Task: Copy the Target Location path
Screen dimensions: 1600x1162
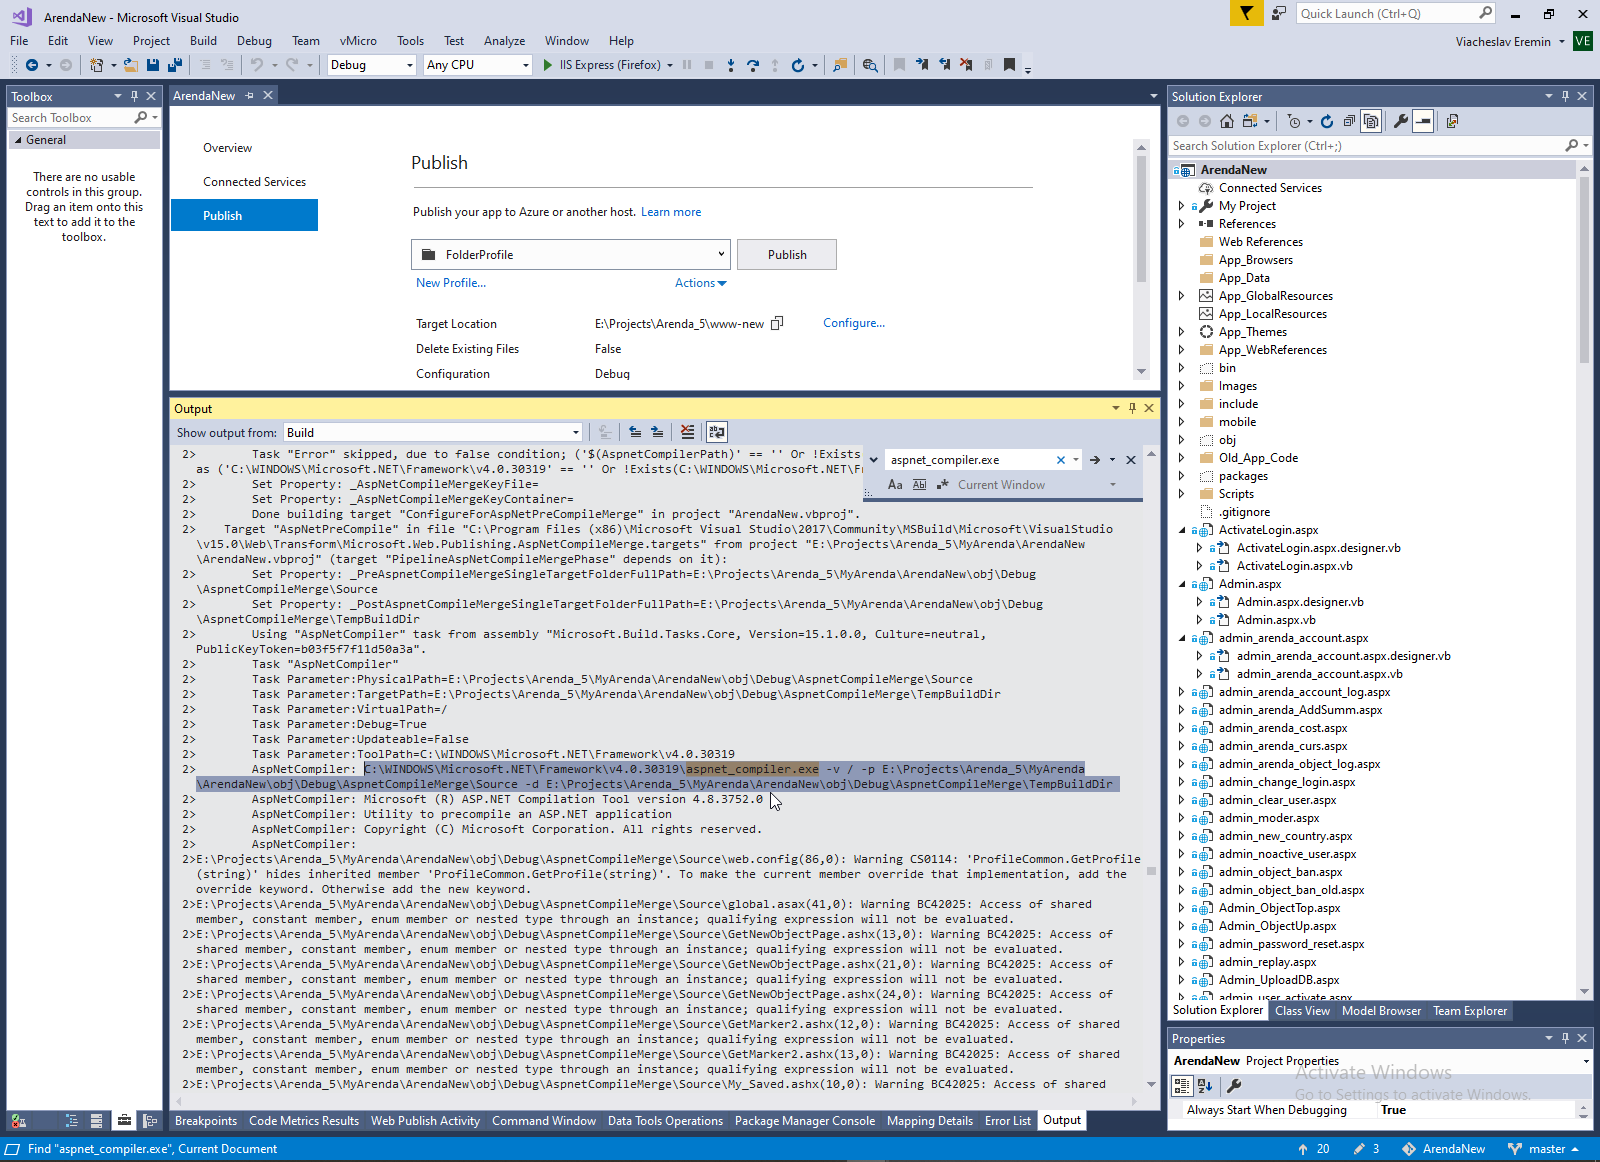Action: 777,323
